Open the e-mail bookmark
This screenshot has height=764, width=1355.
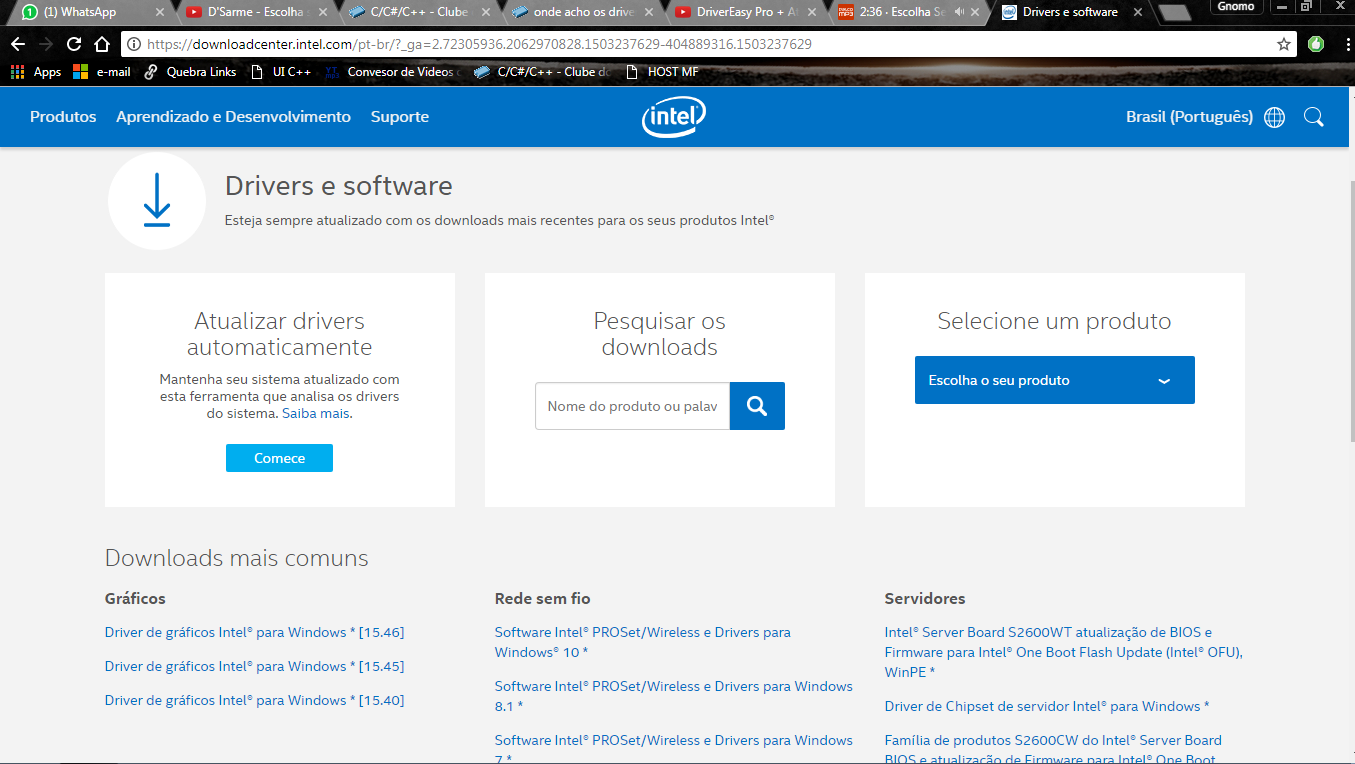click(102, 72)
